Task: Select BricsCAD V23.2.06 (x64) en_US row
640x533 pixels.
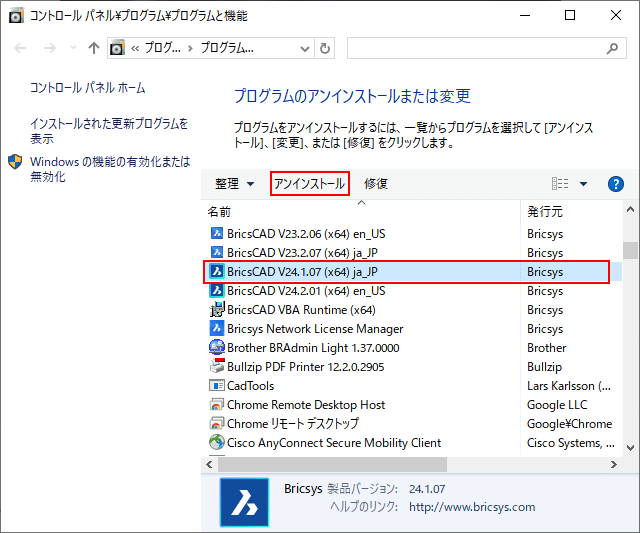Action: click(412, 233)
